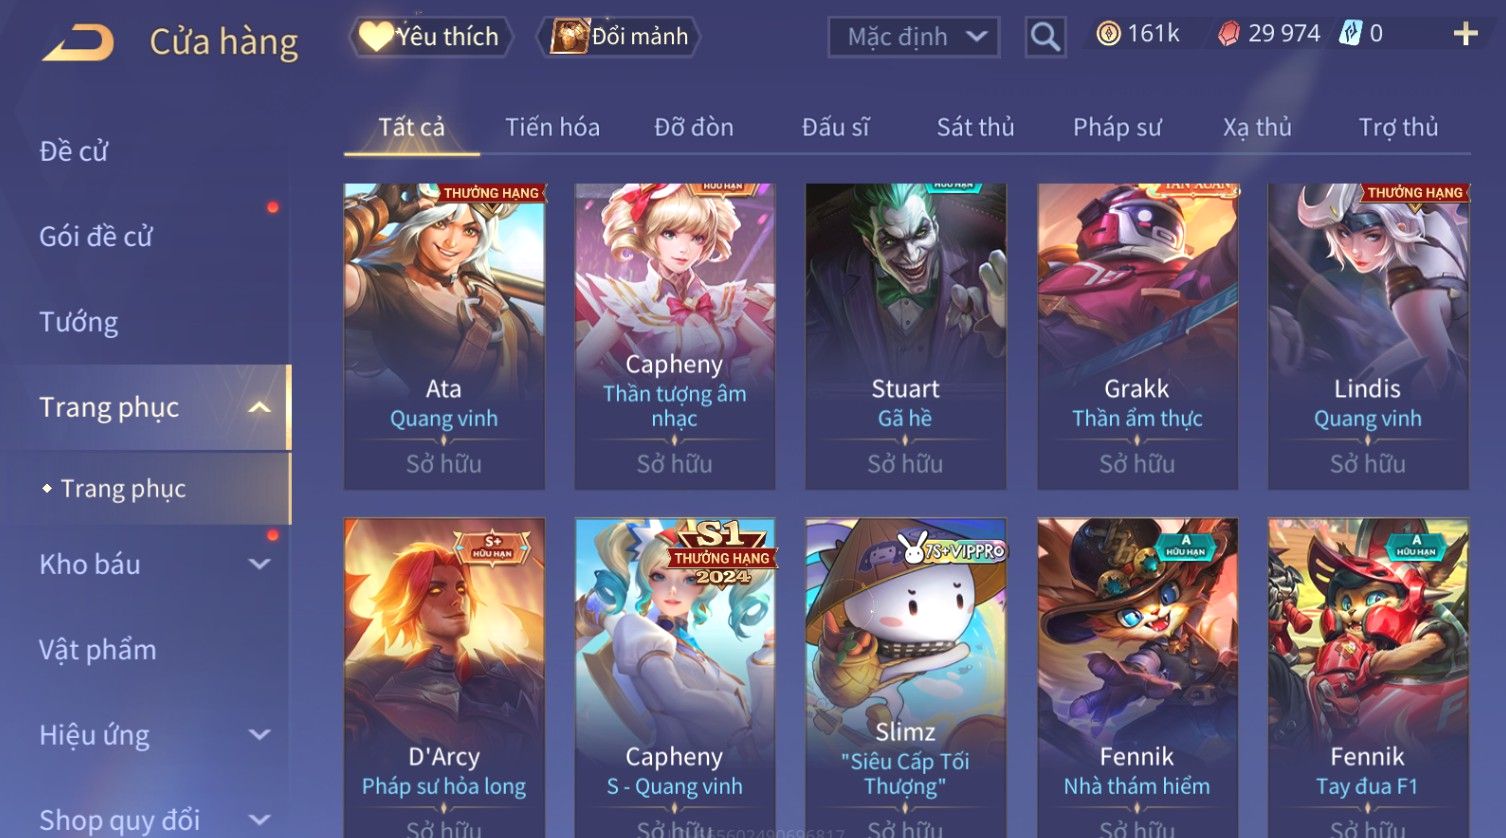Screen dimensions: 1506x838
Task: Collapse the Trang phục sidebar section
Action: click(259, 407)
